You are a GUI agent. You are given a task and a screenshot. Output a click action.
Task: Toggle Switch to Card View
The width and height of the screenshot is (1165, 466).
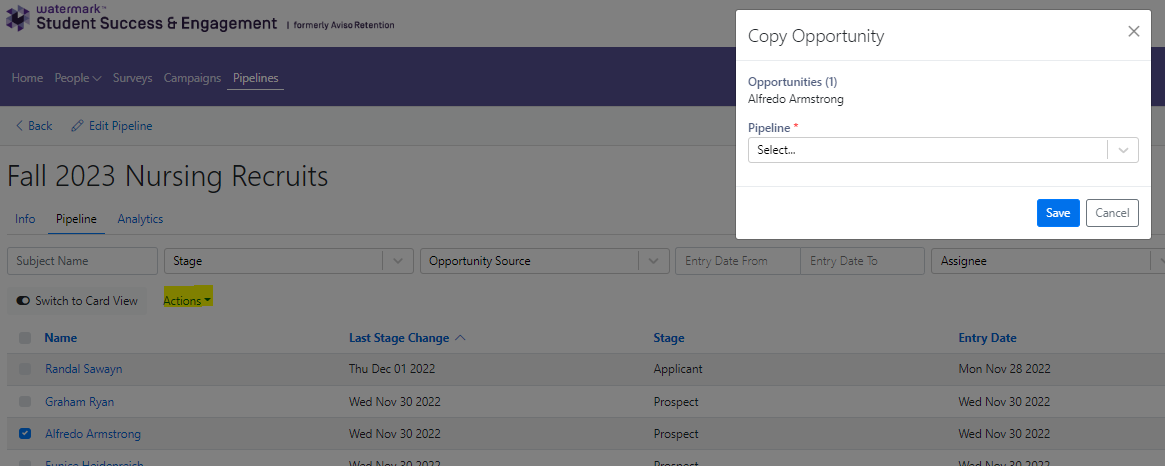click(x=77, y=301)
